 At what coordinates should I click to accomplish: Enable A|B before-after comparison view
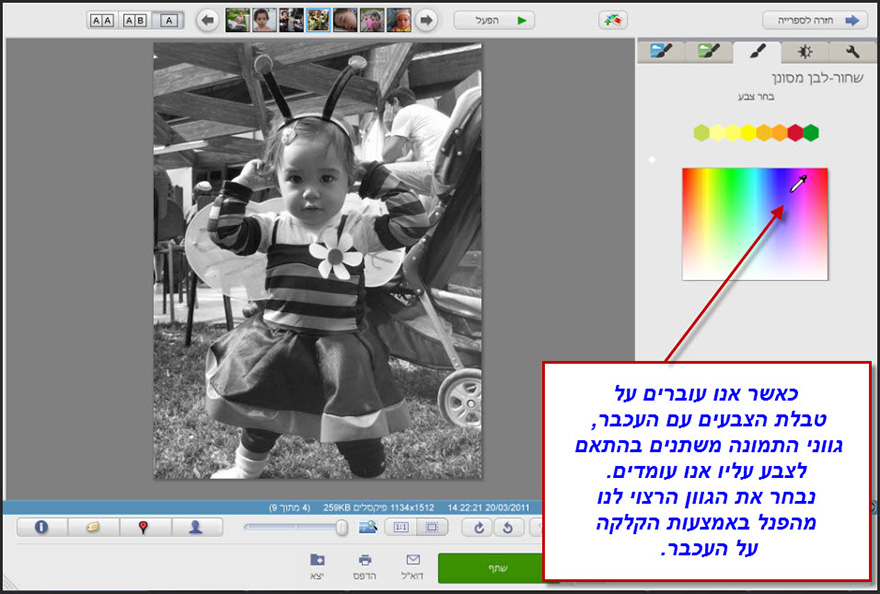(x=135, y=19)
